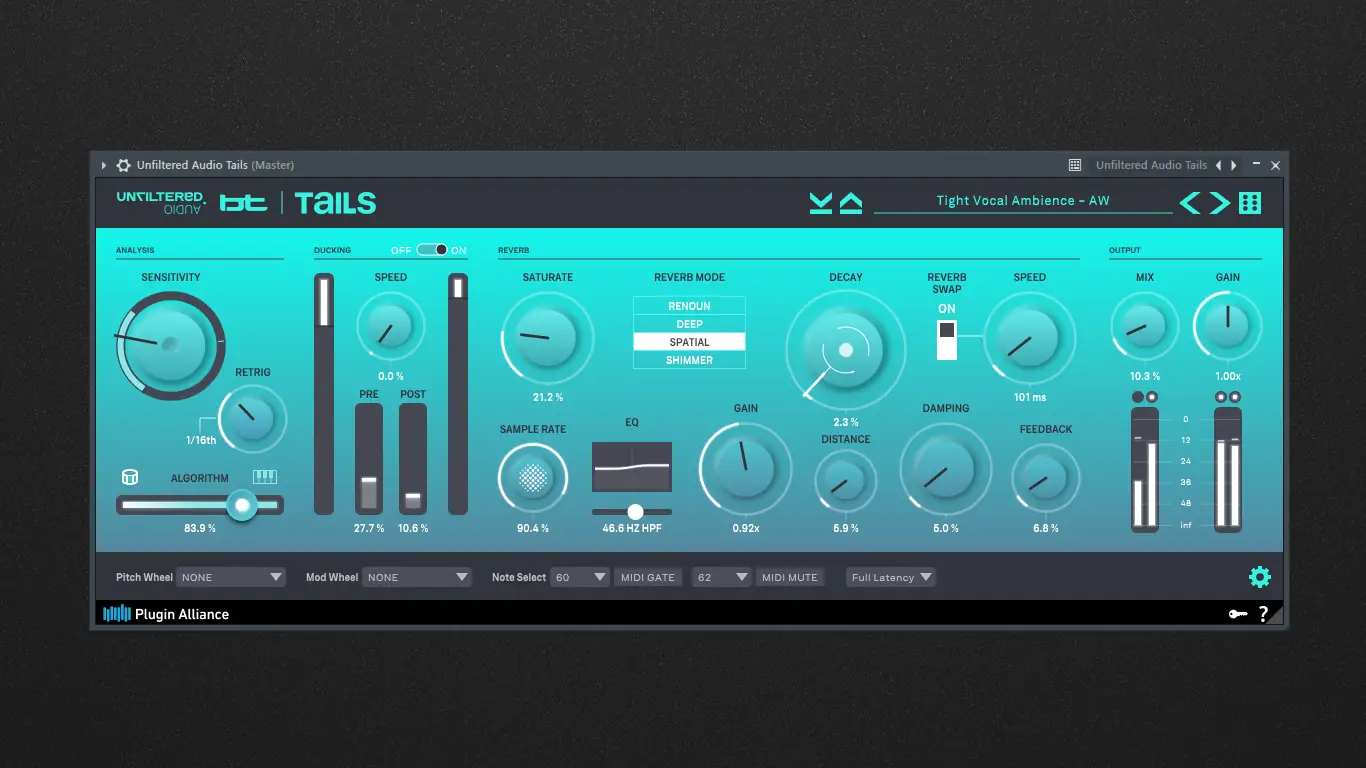This screenshot has width=1366, height=768.
Task: Click the Retrig knob
Action: [x=252, y=420]
